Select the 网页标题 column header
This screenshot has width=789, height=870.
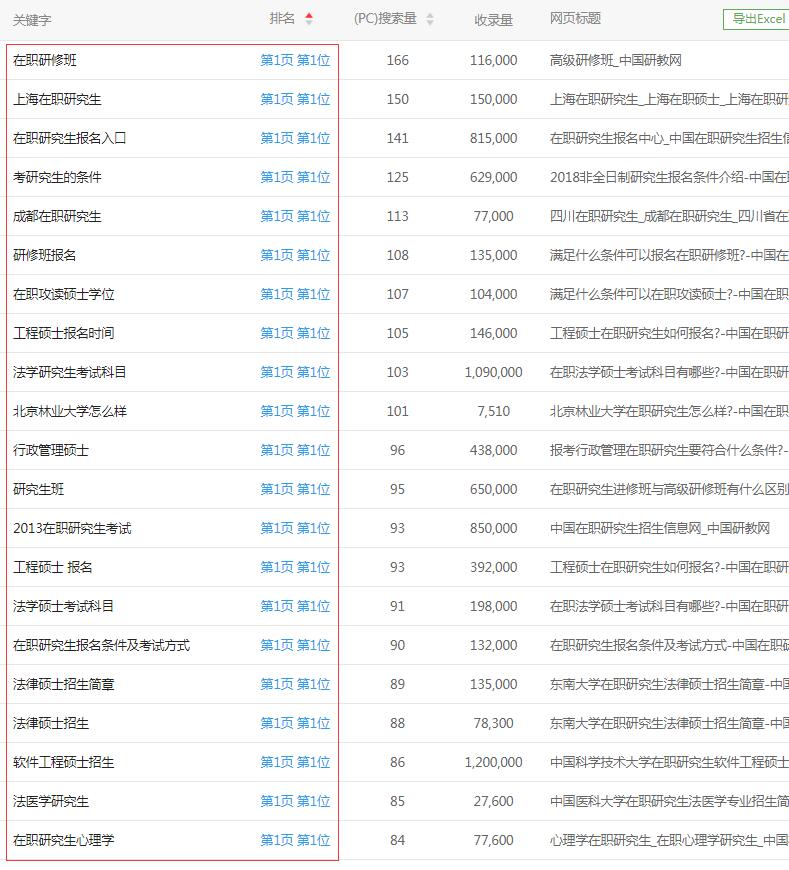click(575, 18)
